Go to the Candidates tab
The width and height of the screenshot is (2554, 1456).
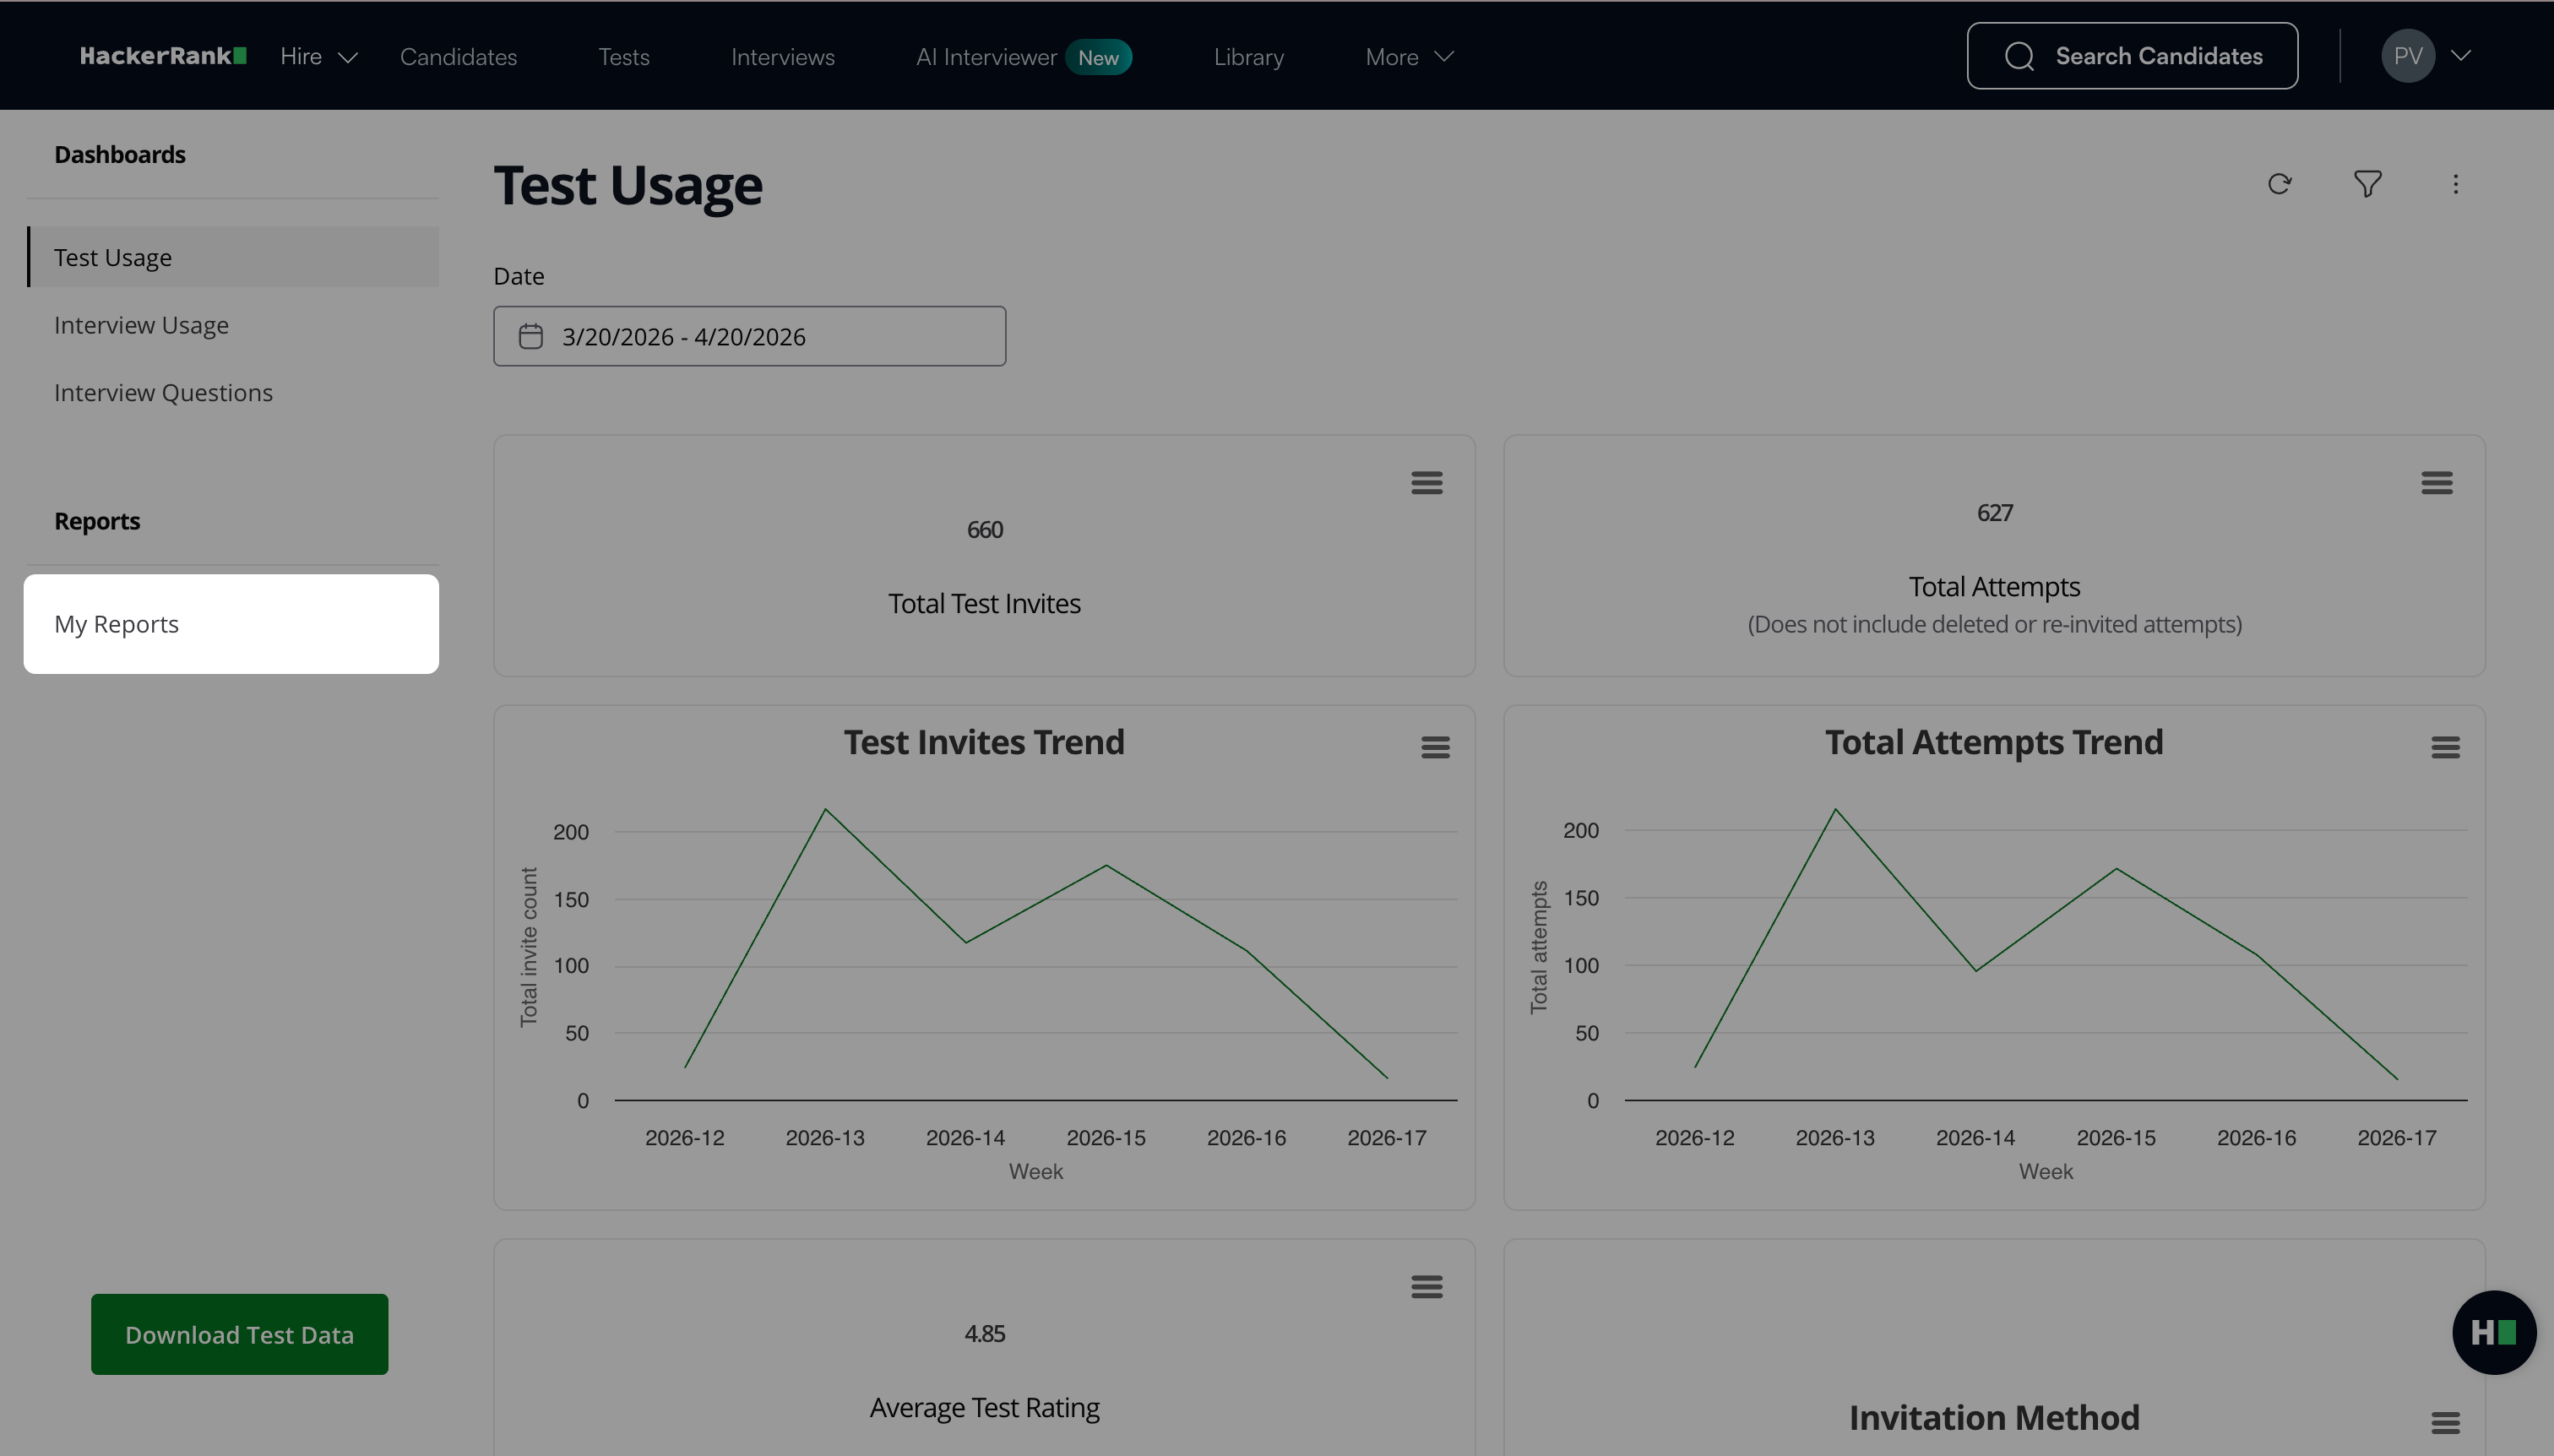coord(458,57)
